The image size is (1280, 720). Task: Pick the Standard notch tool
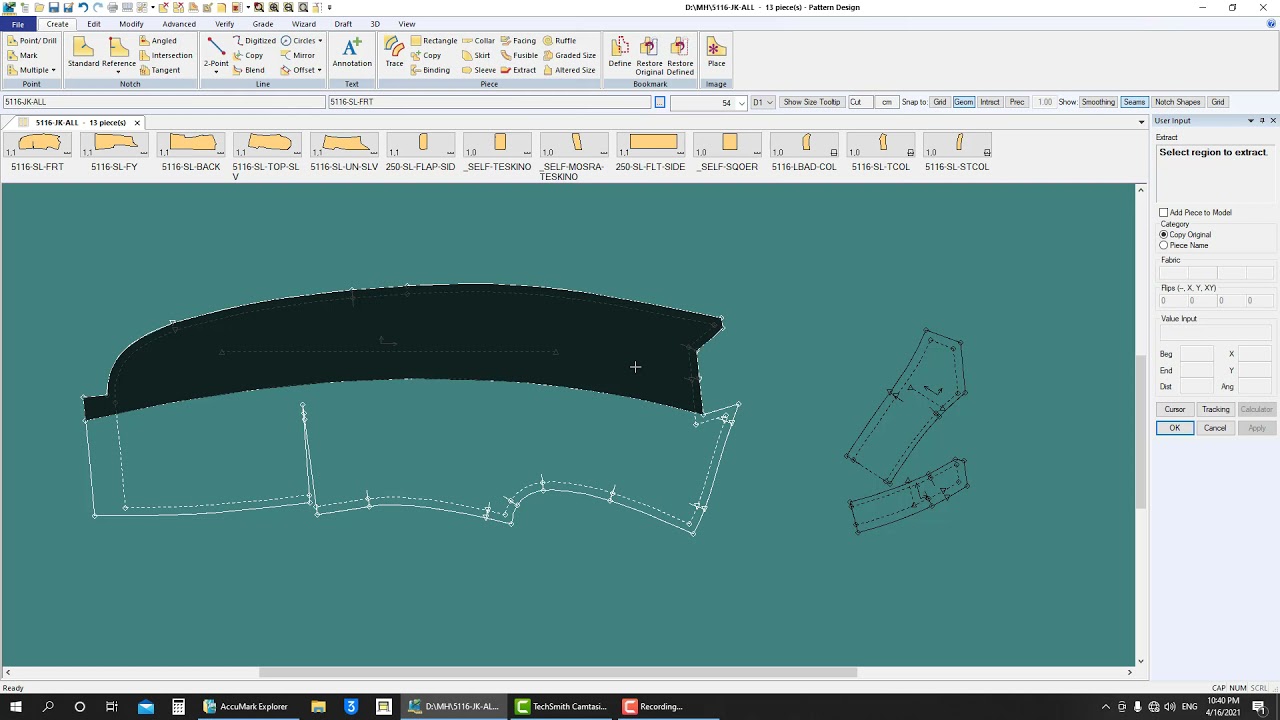(x=83, y=53)
